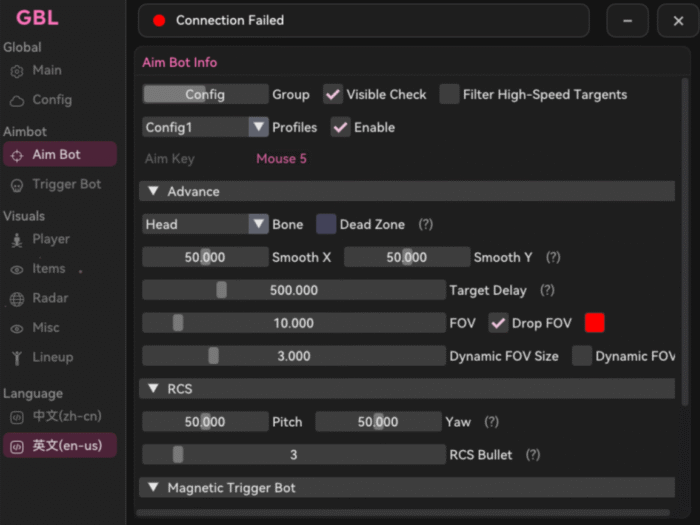Enable the Dynamic FOV checkbox
This screenshot has height=525, width=700.
[582, 356]
